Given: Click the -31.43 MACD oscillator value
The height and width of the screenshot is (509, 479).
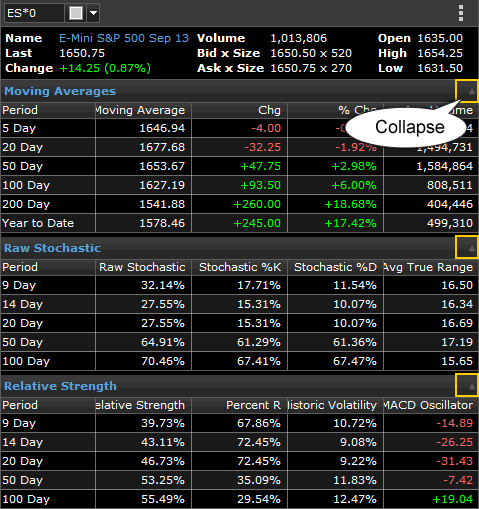Looking at the screenshot, I should 455,461.
